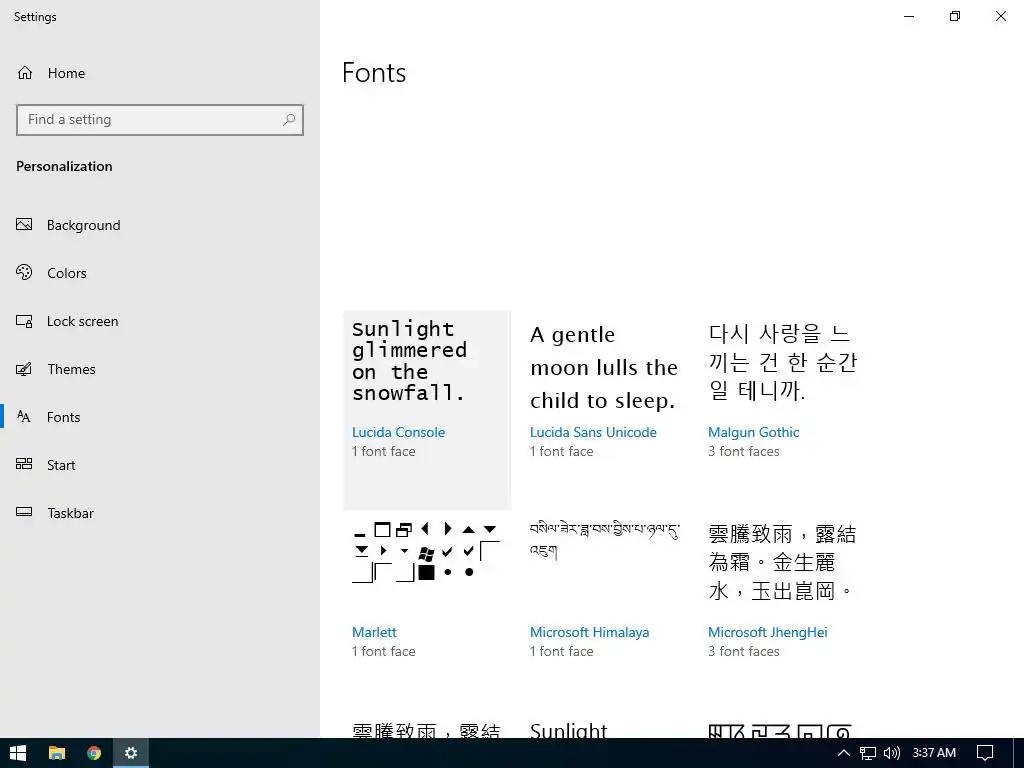Click the 3:37 AM clock
This screenshot has height=768, width=1024.
(934, 753)
